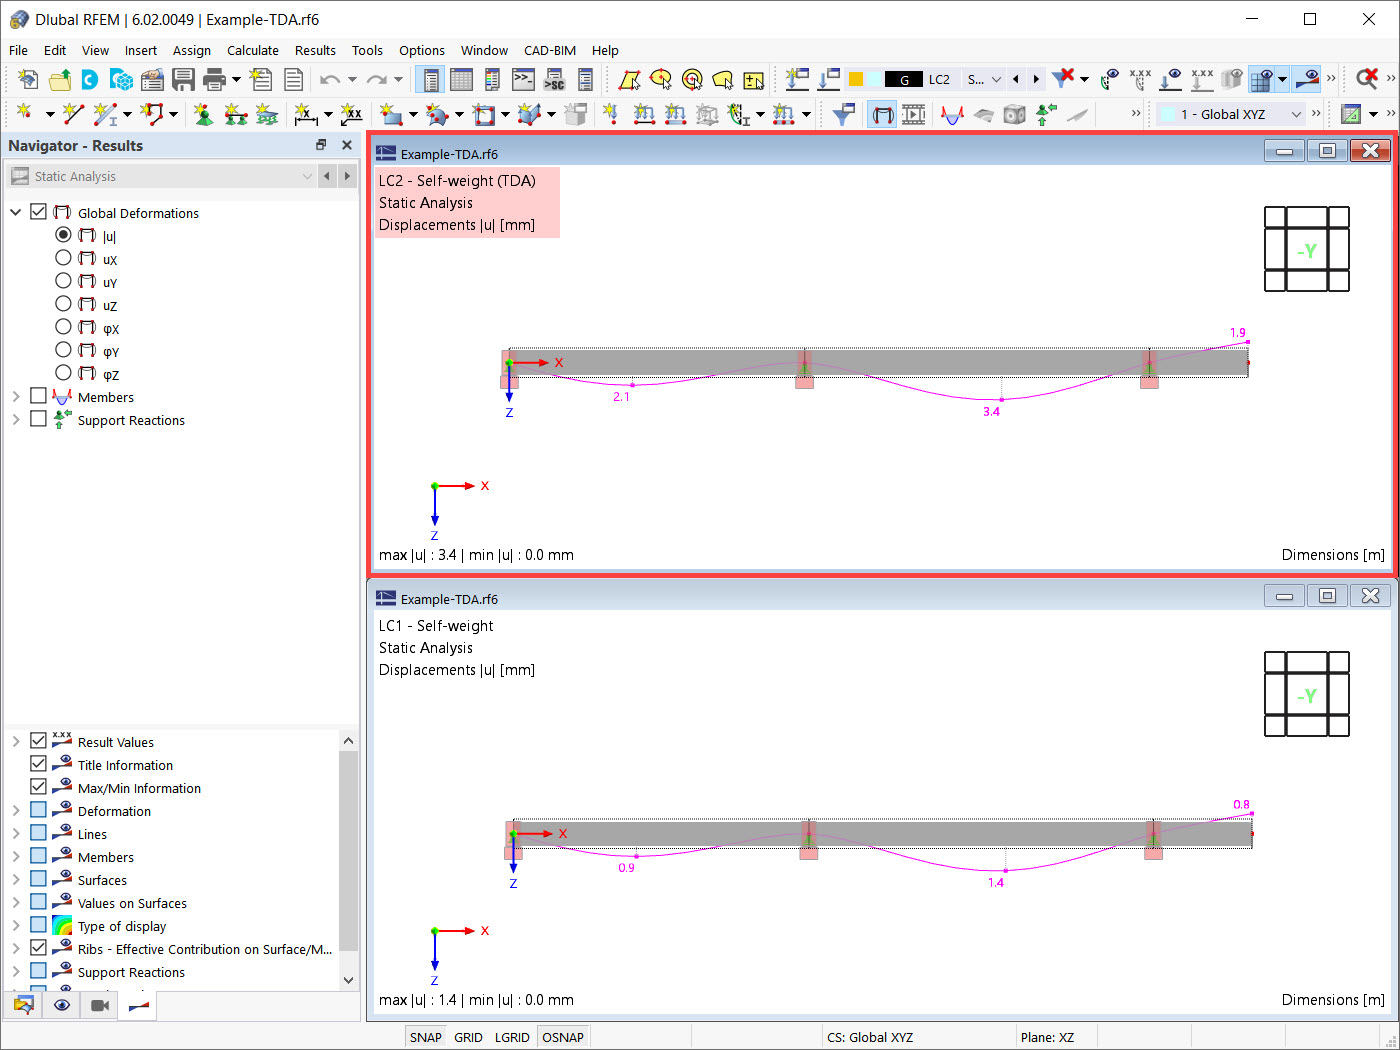
Task: Click the Undo arrow icon
Action: point(330,79)
